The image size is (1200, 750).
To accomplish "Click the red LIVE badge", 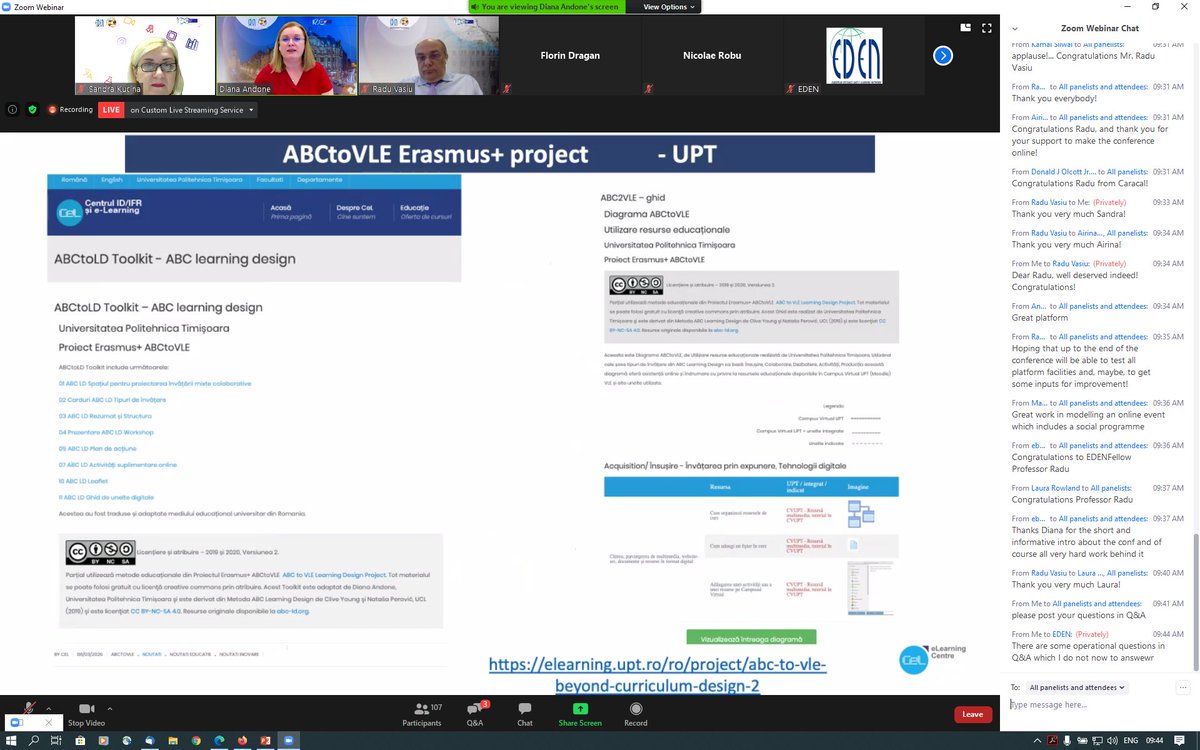I will coord(111,110).
